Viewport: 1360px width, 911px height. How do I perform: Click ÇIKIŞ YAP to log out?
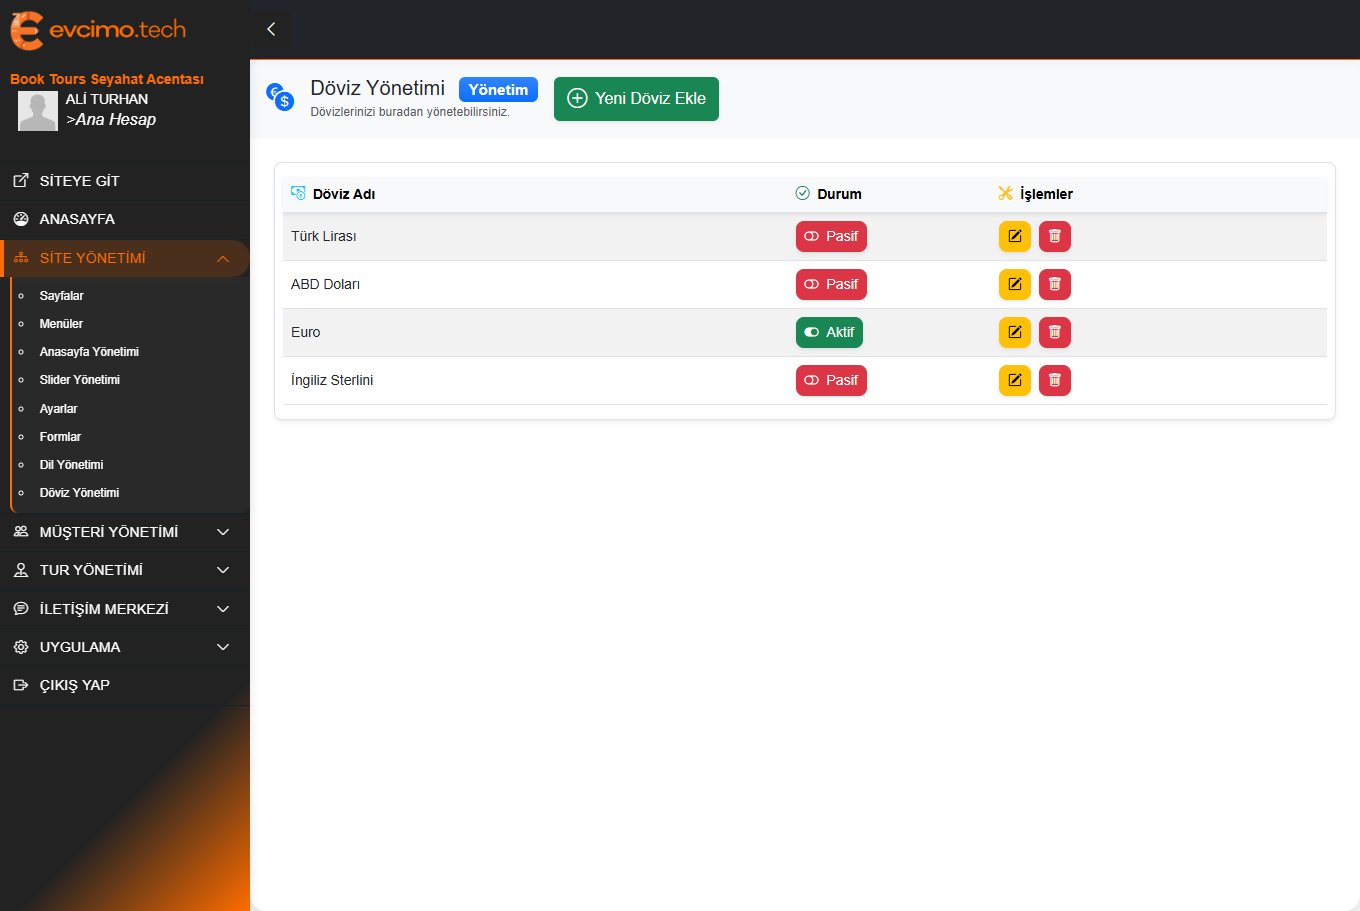[74, 685]
